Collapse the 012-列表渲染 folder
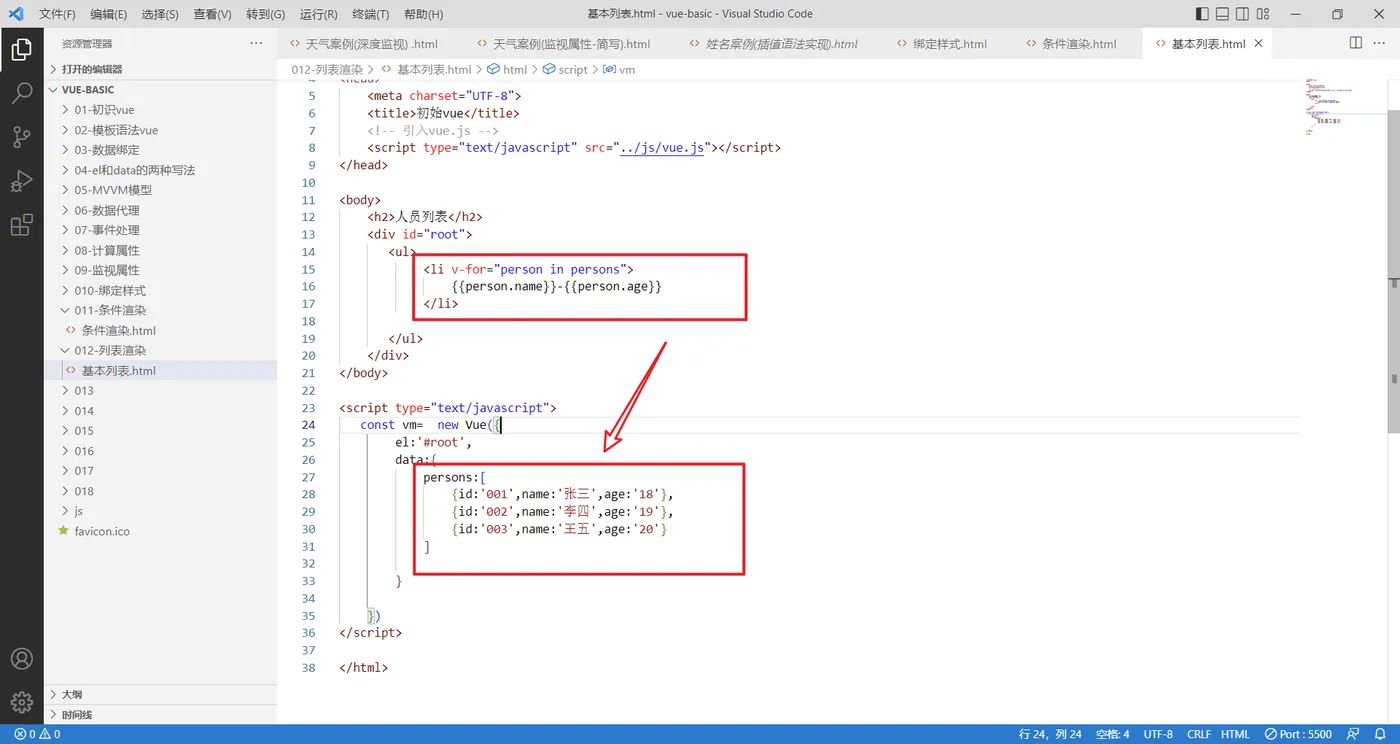Image resolution: width=1400 pixels, height=744 pixels. pos(160,350)
